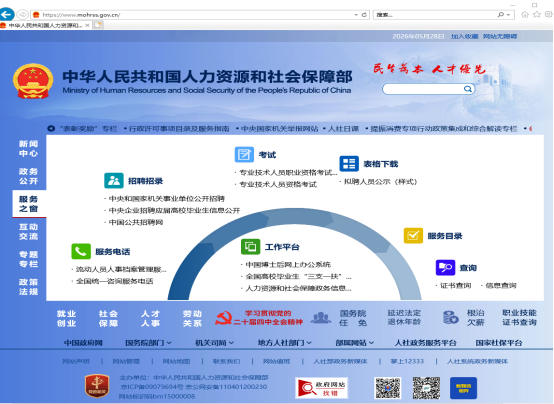Open the 社会保障 link

point(108,318)
